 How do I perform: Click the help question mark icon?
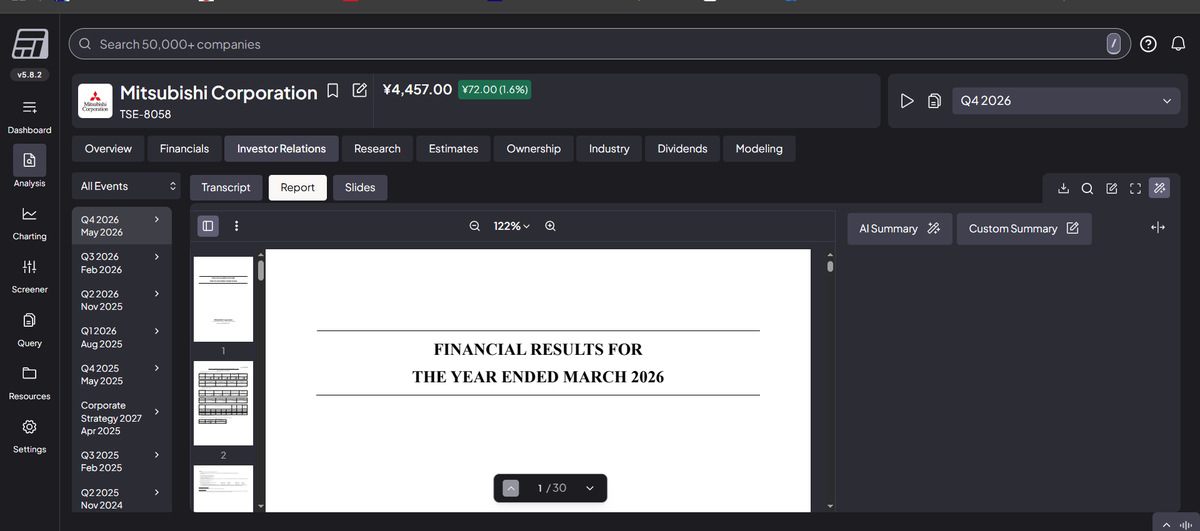point(1149,44)
